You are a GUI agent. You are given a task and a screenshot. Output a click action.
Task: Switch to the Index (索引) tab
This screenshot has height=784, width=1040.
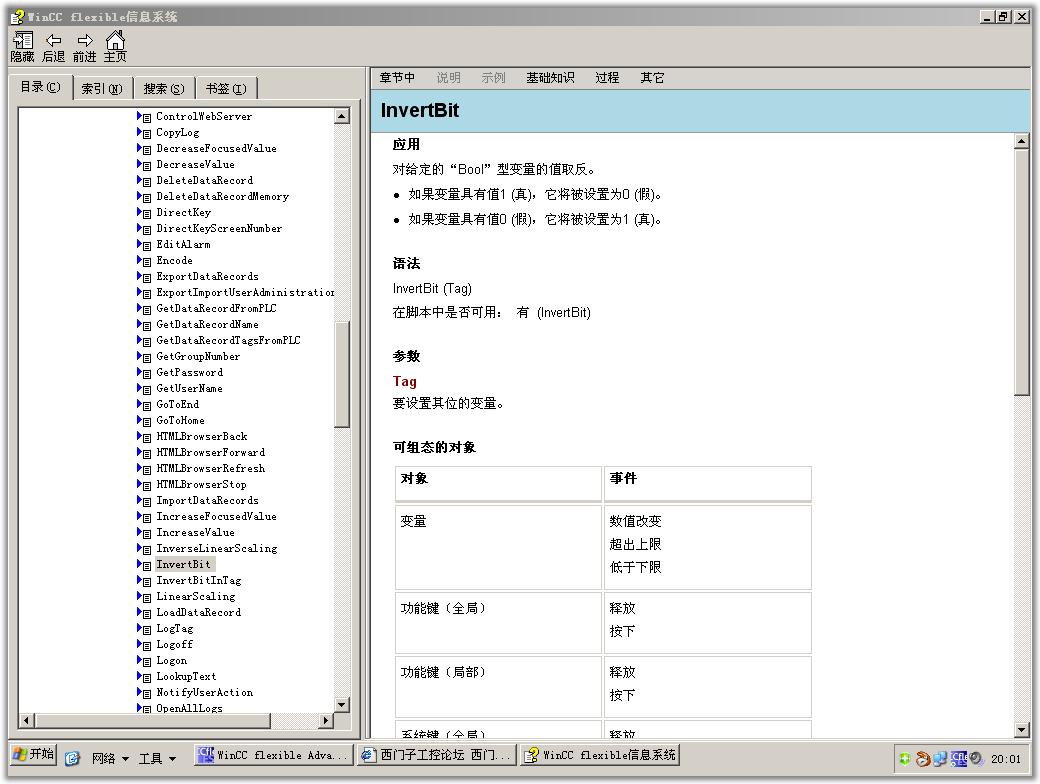[x=101, y=89]
